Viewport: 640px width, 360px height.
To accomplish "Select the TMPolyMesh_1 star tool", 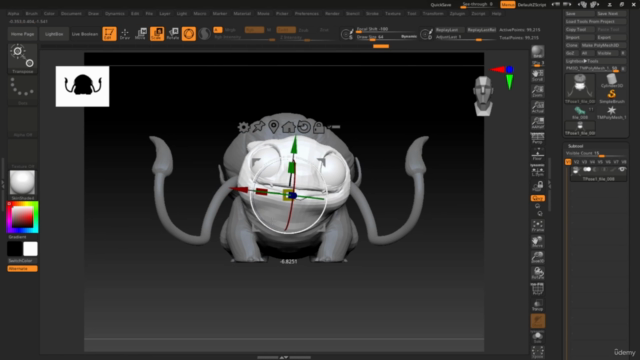I will [x=611, y=112].
